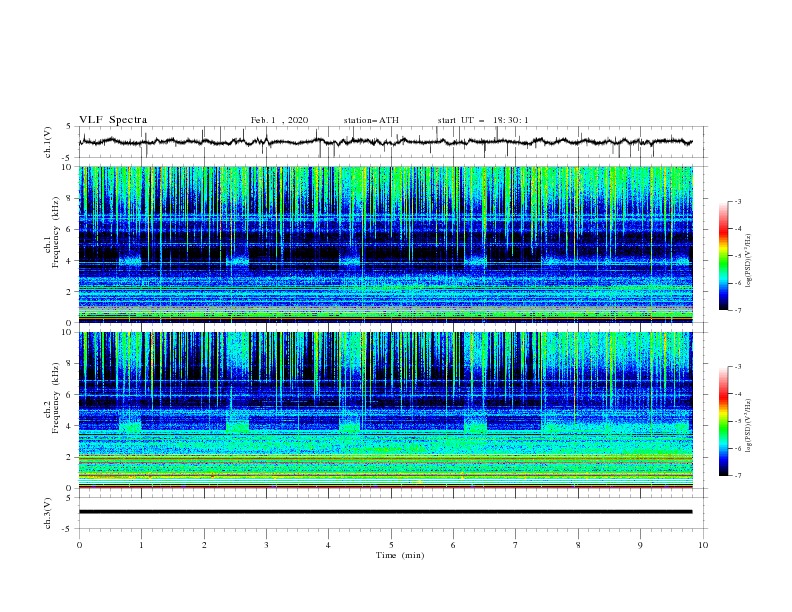The image size is (792, 612).
Task: Click the lower colorbar log(PSD) label
Action: tap(748, 425)
